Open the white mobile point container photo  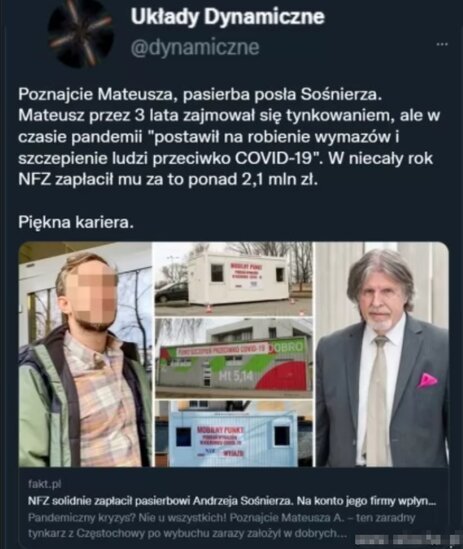tap(234, 279)
